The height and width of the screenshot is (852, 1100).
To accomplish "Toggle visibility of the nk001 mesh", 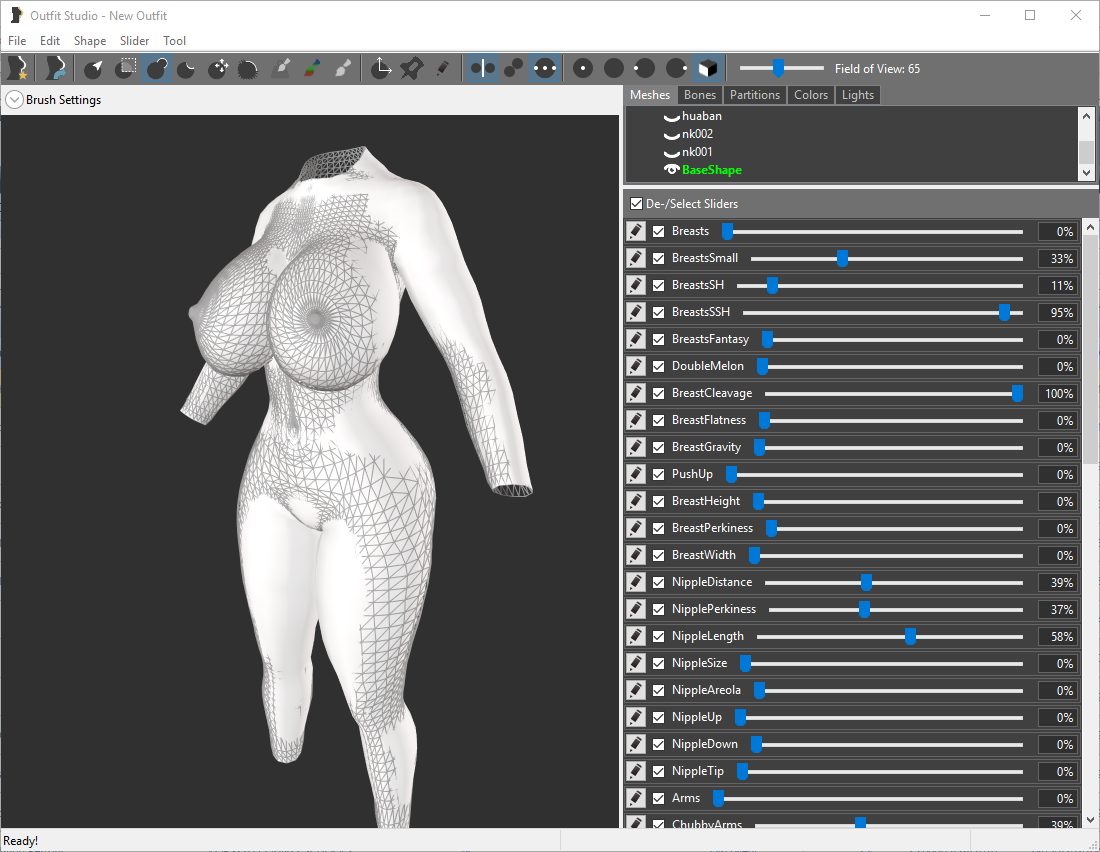I will (x=671, y=152).
